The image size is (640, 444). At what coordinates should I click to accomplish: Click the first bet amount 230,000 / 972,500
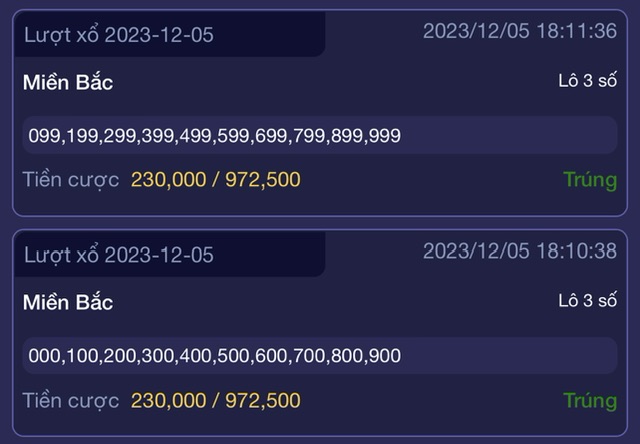(216, 180)
